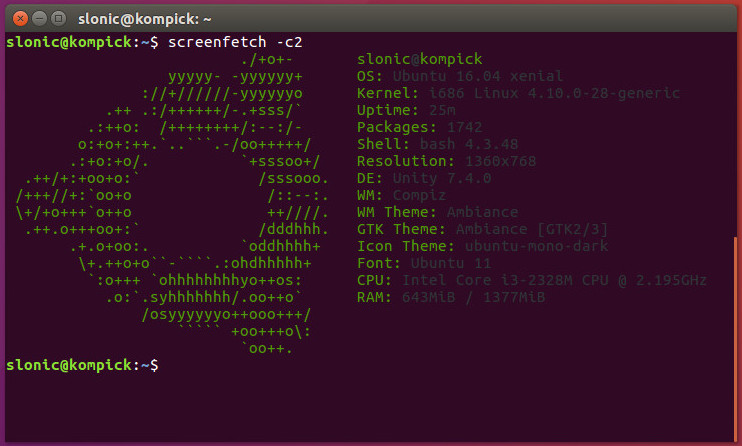742x446 pixels.
Task: Click the 'WM Theme: Ambiance' line
Action: coord(438,212)
